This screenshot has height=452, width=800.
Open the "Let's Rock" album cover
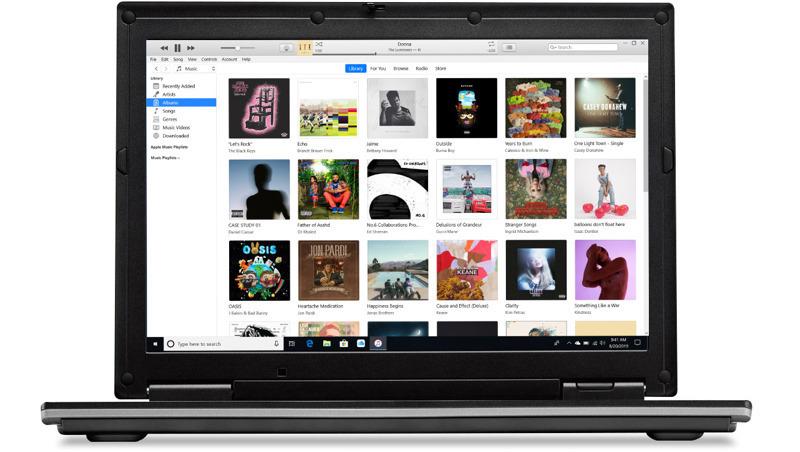(259, 108)
